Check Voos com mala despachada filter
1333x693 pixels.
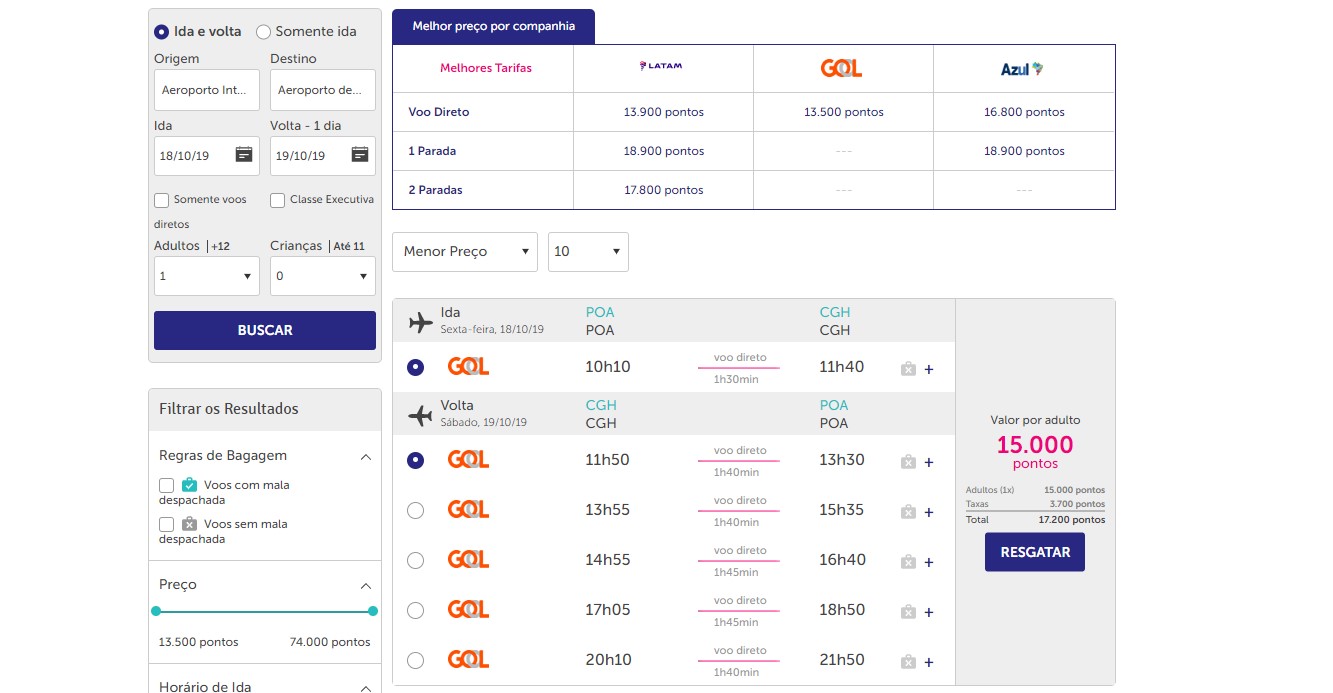click(167, 485)
